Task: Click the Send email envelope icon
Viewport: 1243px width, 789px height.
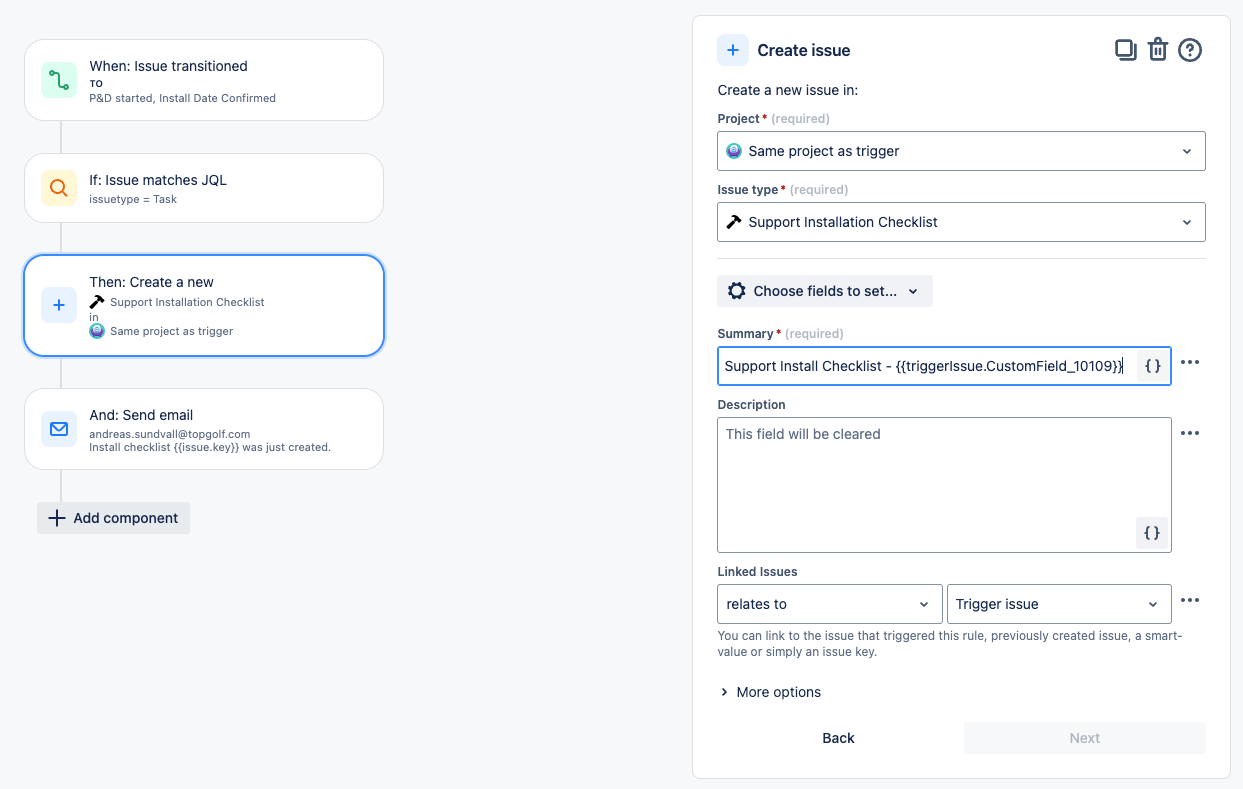Action: pyautogui.click(x=59, y=429)
